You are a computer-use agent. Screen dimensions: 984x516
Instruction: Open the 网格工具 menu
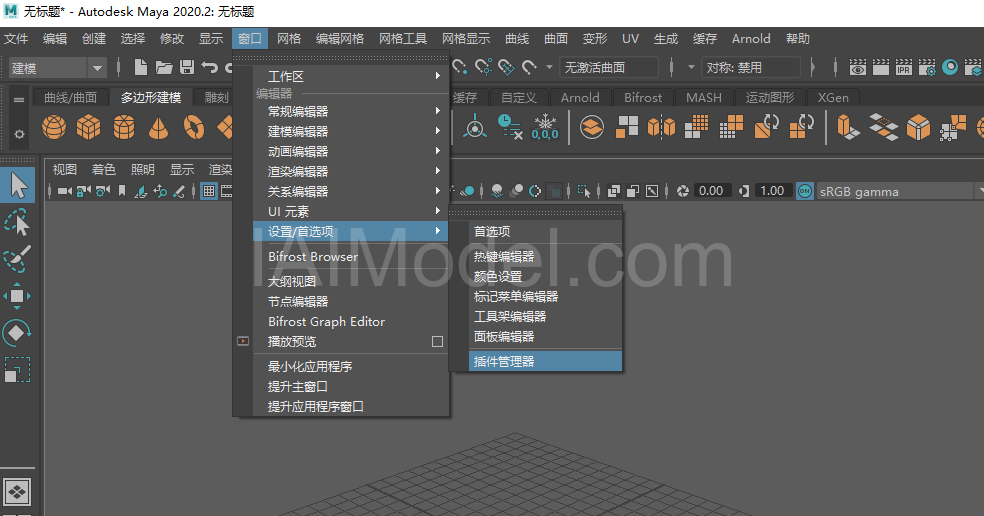point(403,38)
